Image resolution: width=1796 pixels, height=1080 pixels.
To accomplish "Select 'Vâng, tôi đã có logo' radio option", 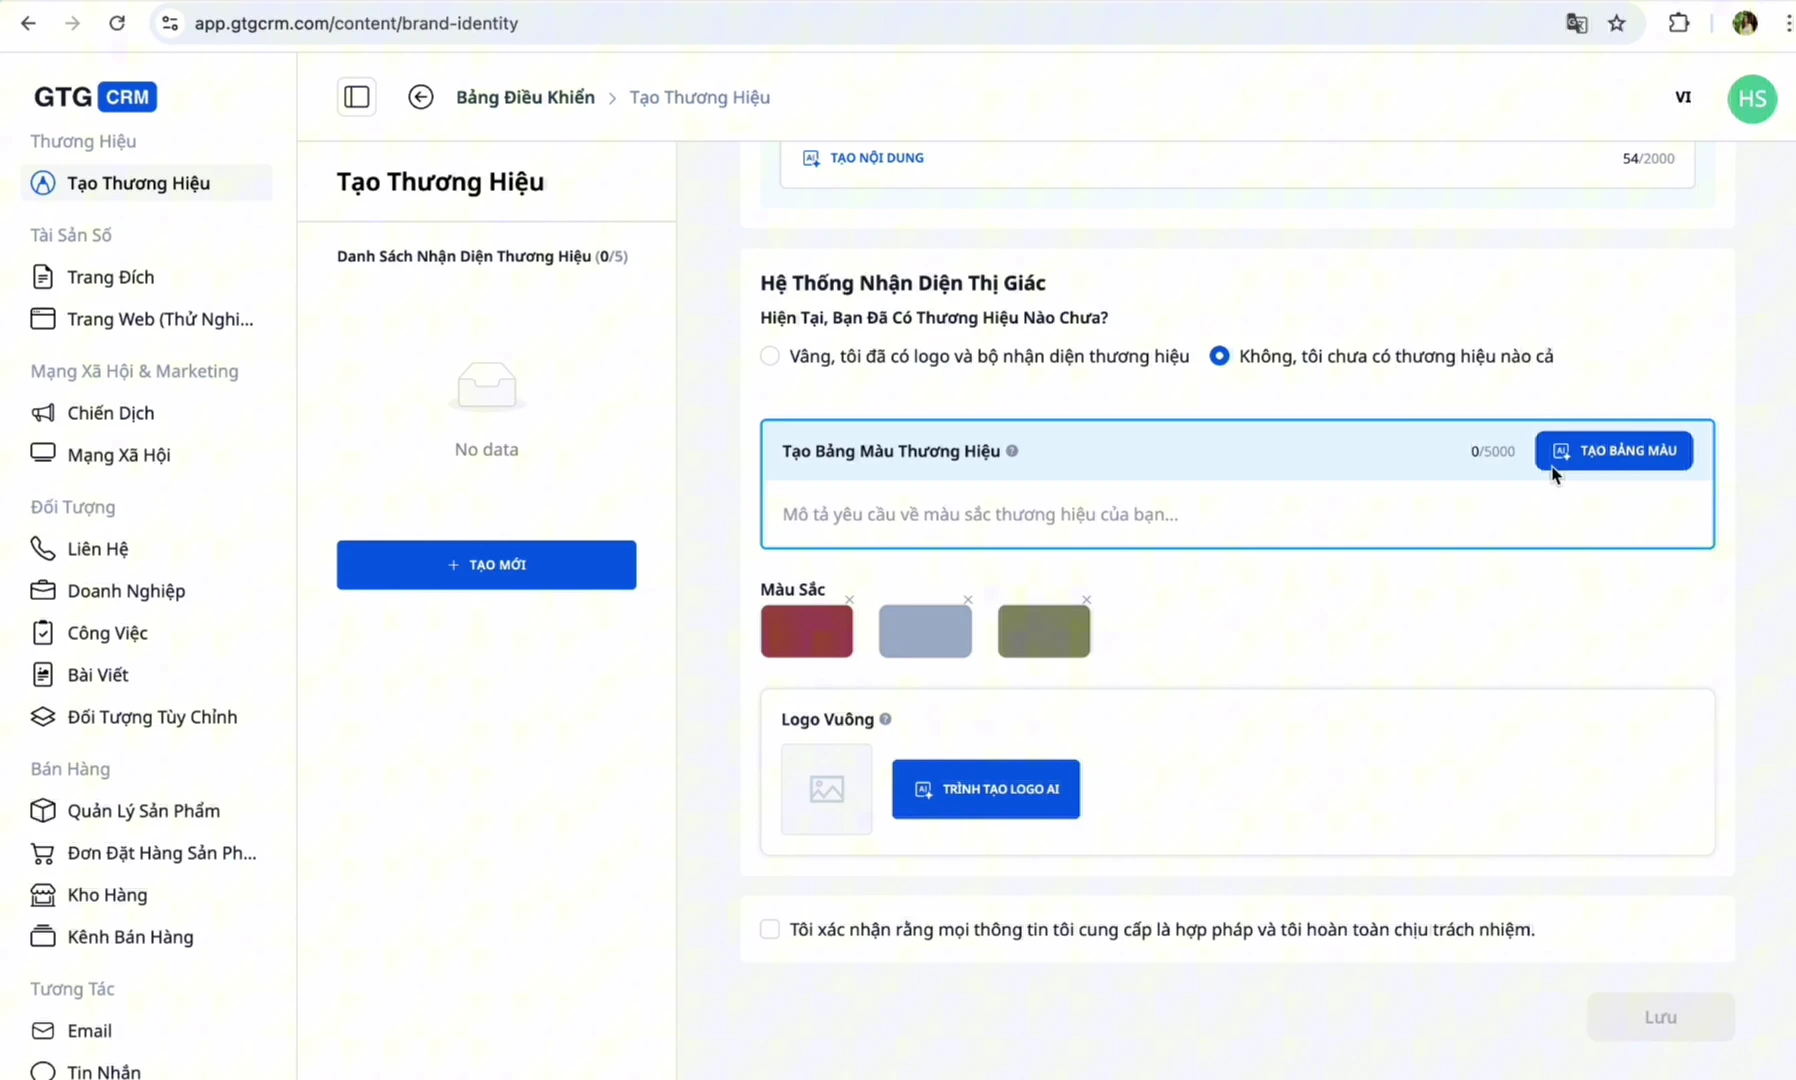I will tap(770, 356).
